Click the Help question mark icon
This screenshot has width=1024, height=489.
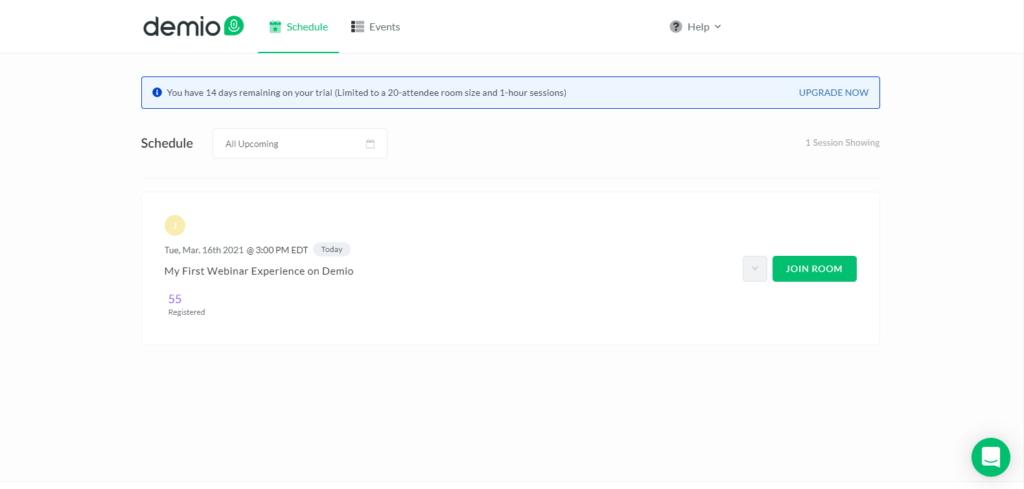pyautogui.click(x=676, y=27)
